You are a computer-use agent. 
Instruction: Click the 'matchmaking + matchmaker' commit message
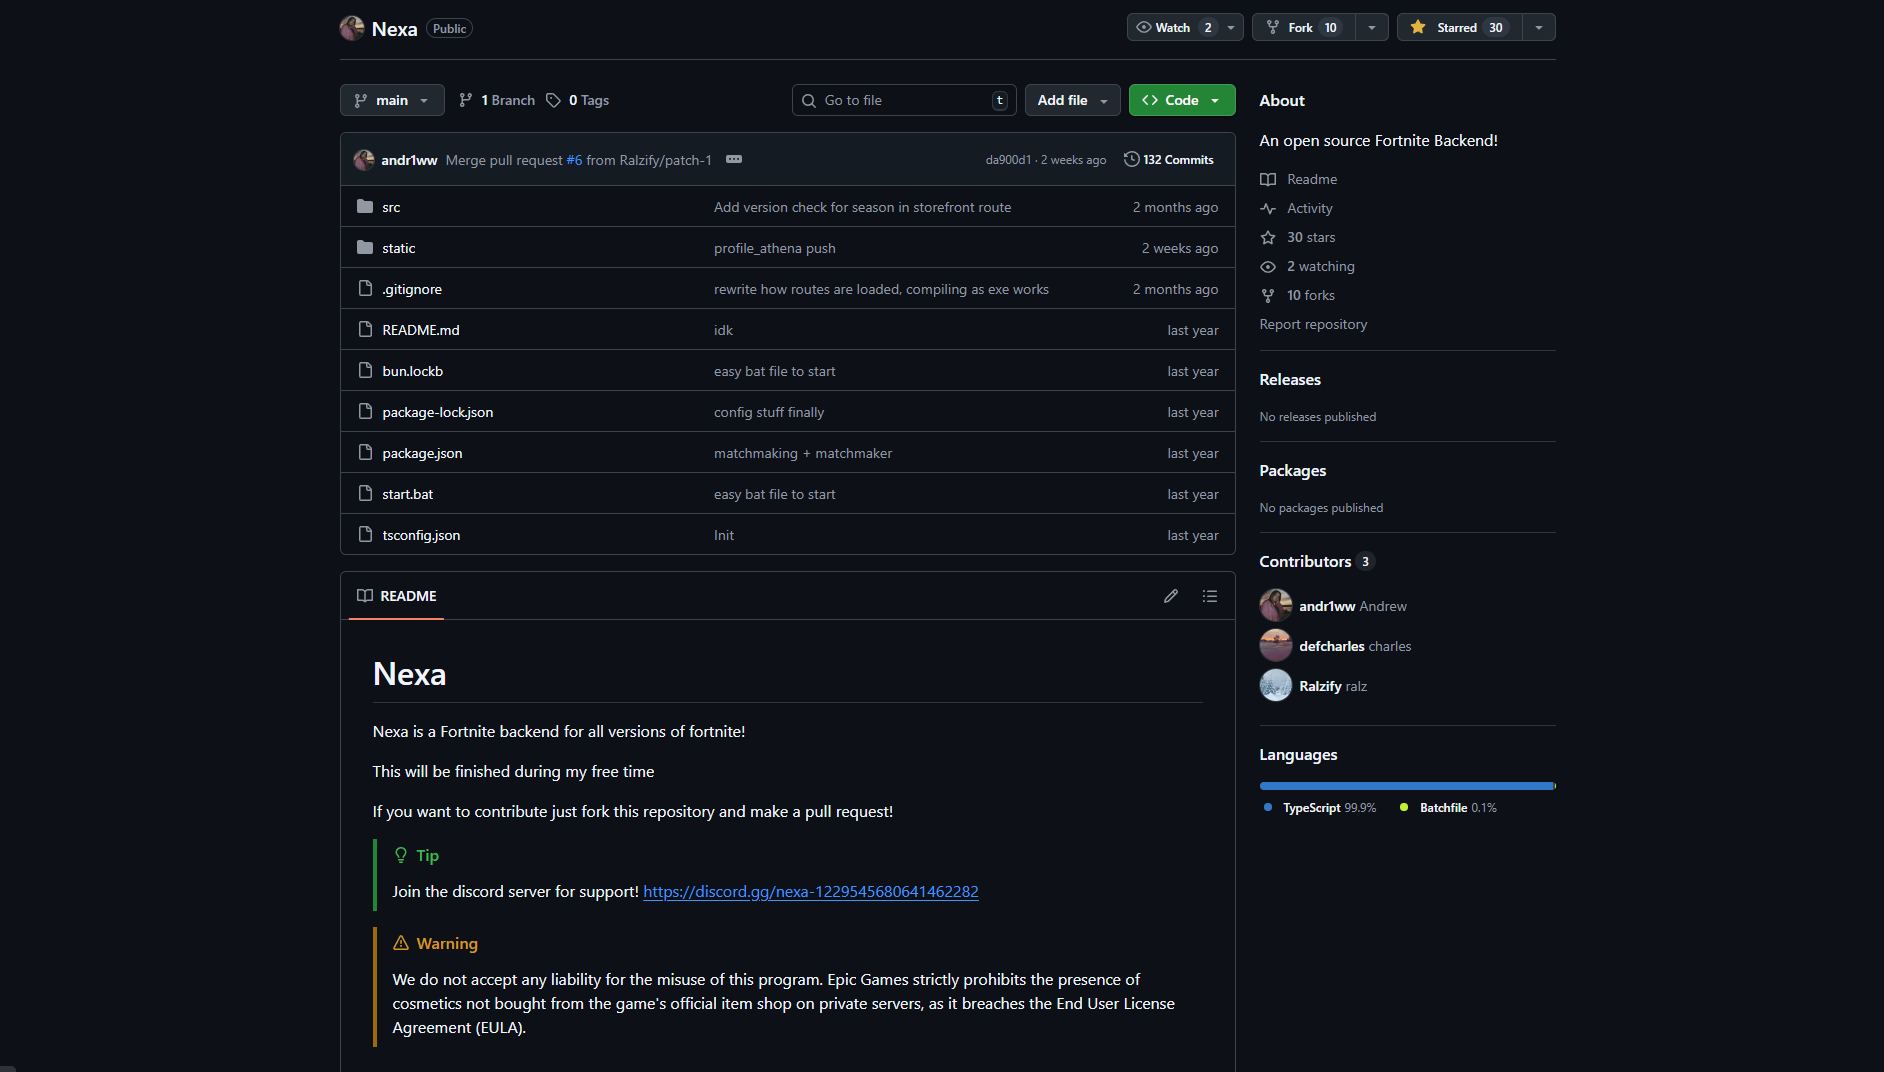[803, 454]
